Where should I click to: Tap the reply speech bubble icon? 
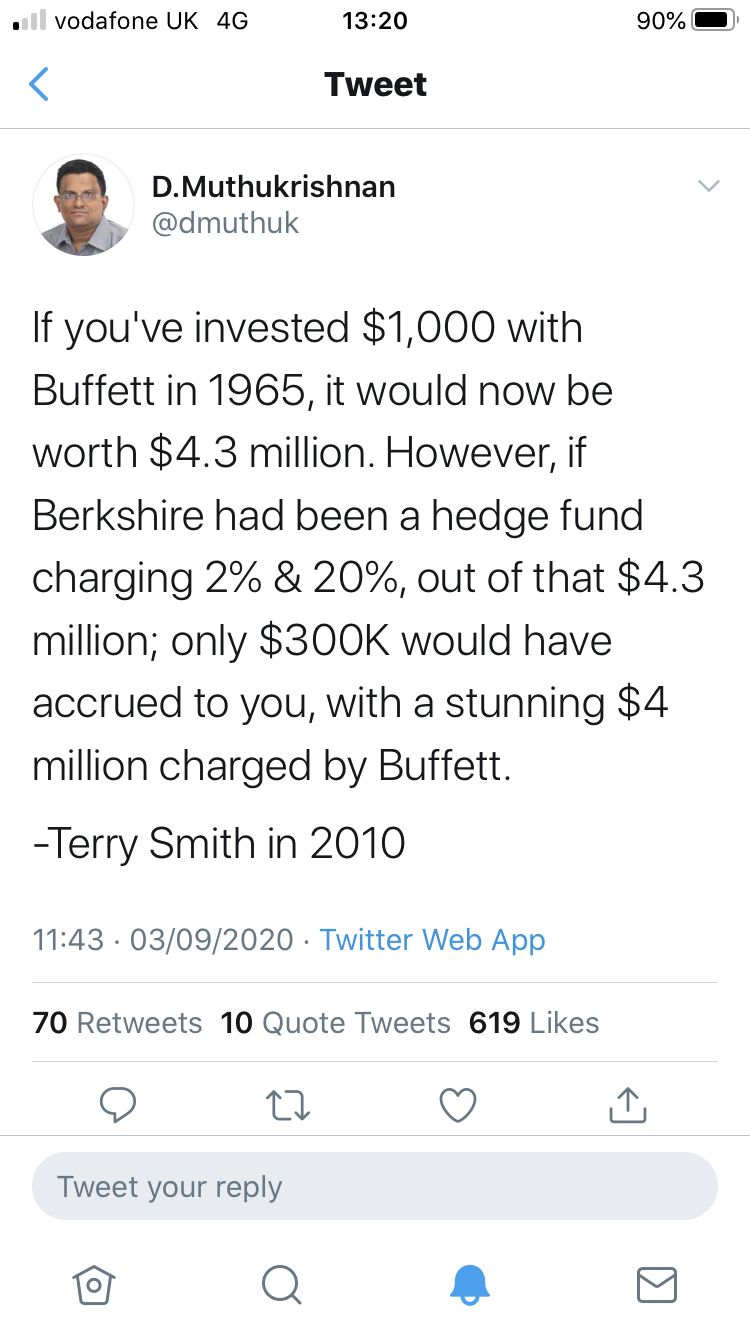118,1104
